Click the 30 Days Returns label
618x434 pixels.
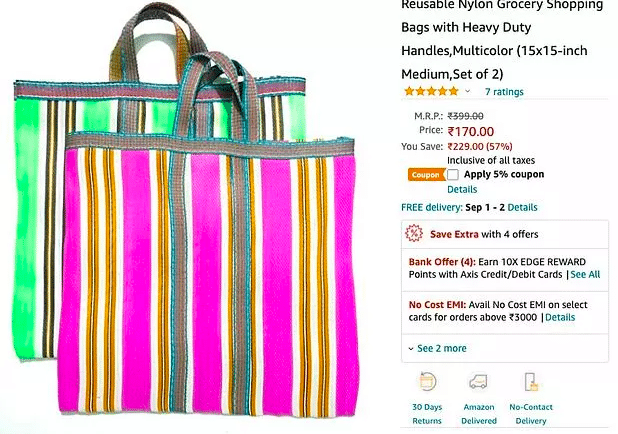pyautogui.click(x=427, y=414)
